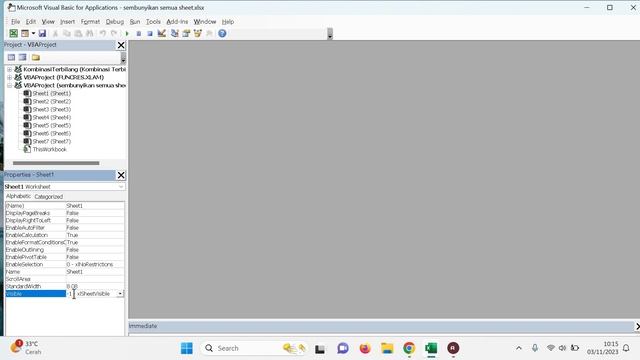
Task: Click the taskbar Search box
Action: (x=254, y=348)
